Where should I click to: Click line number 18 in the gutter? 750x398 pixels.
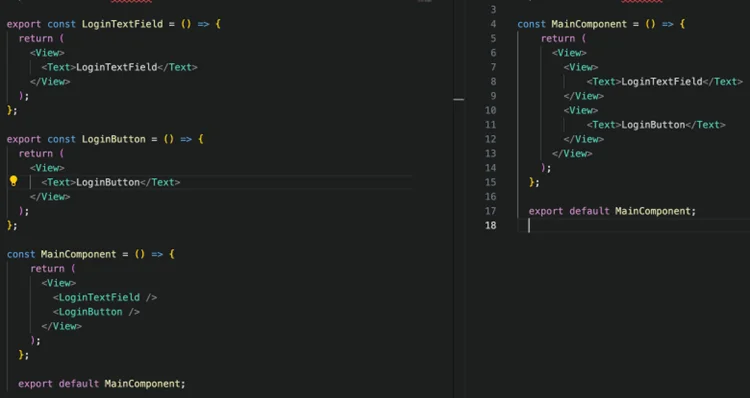[x=491, y=225]
